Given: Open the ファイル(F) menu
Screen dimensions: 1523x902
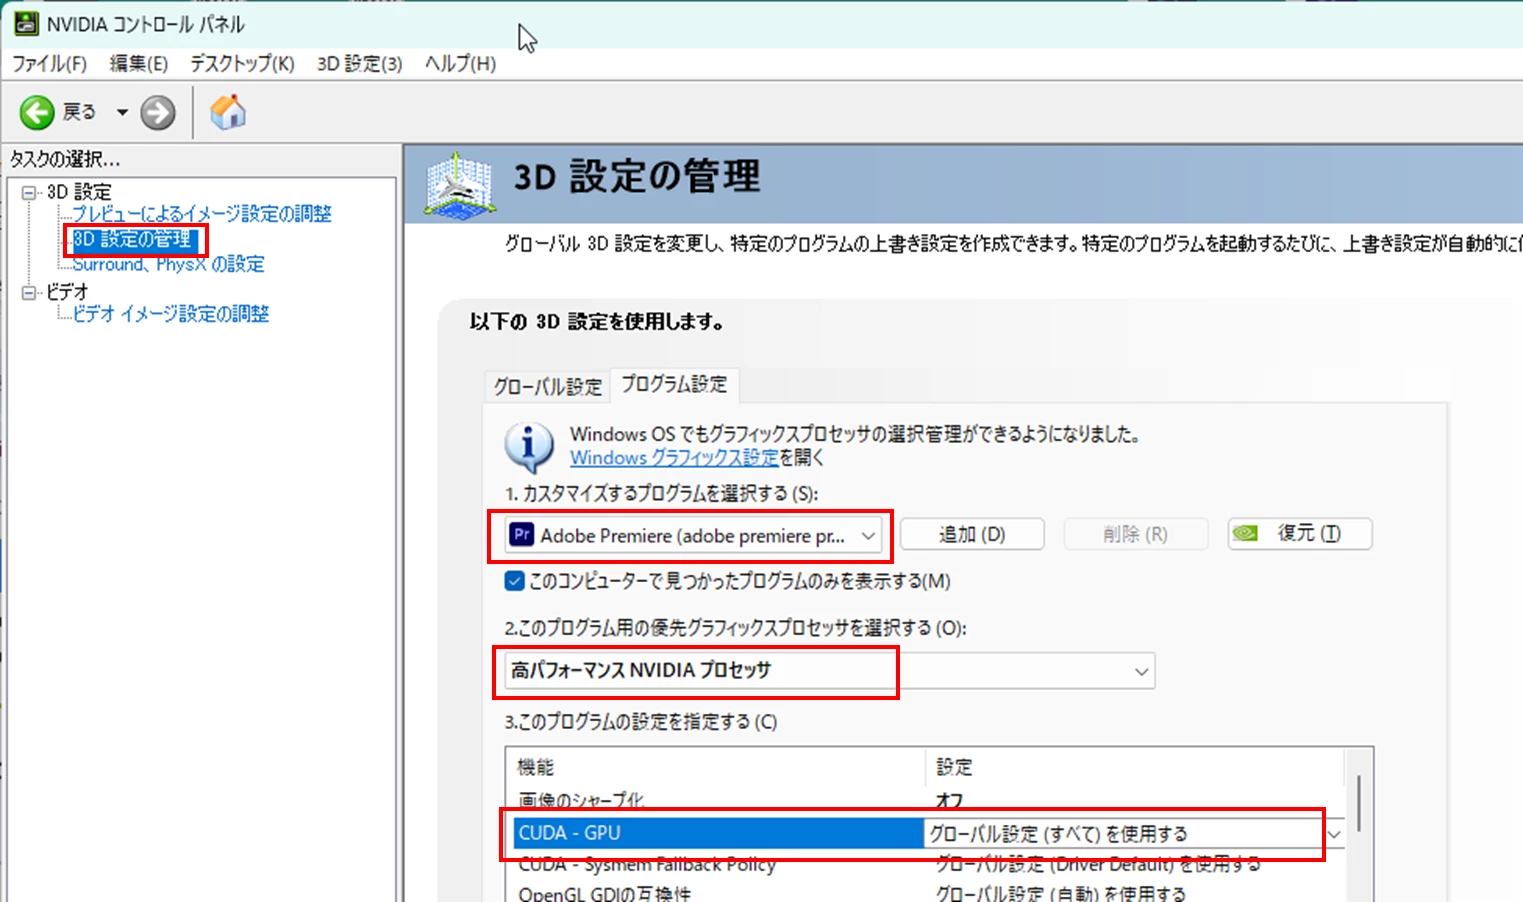Looking at the screenshot, I should [49, 63].
